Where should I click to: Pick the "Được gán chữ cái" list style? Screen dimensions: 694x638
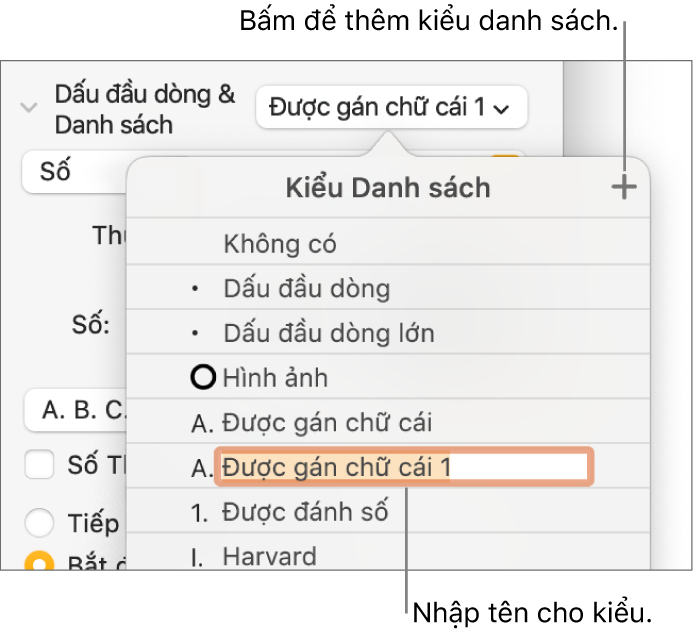pyautogui.click(x=326, y=422)
